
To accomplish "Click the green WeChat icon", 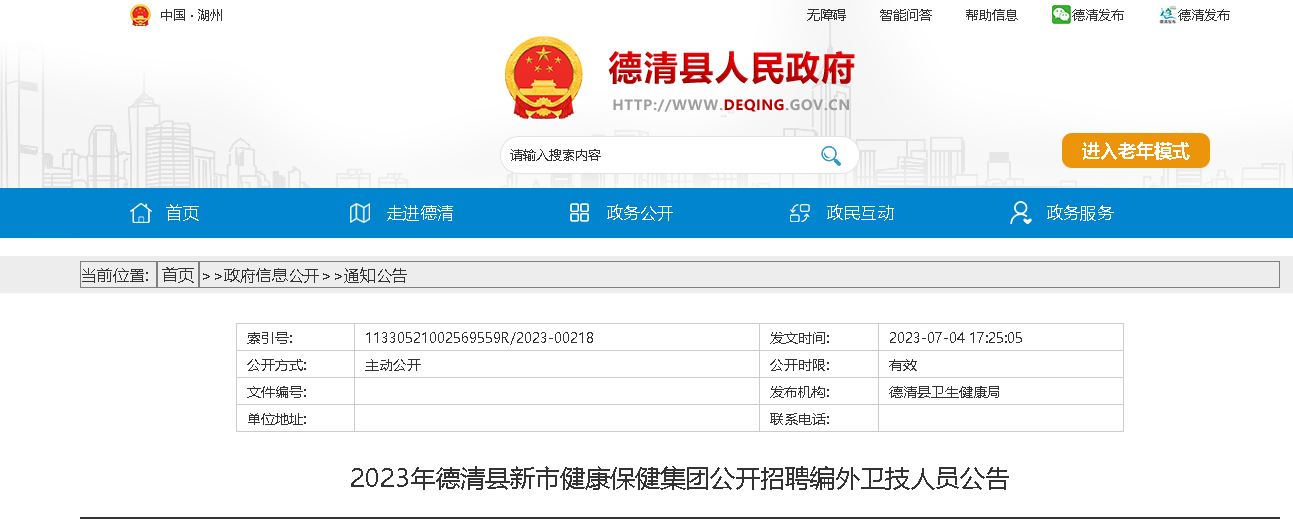I will click(1060, 15).
